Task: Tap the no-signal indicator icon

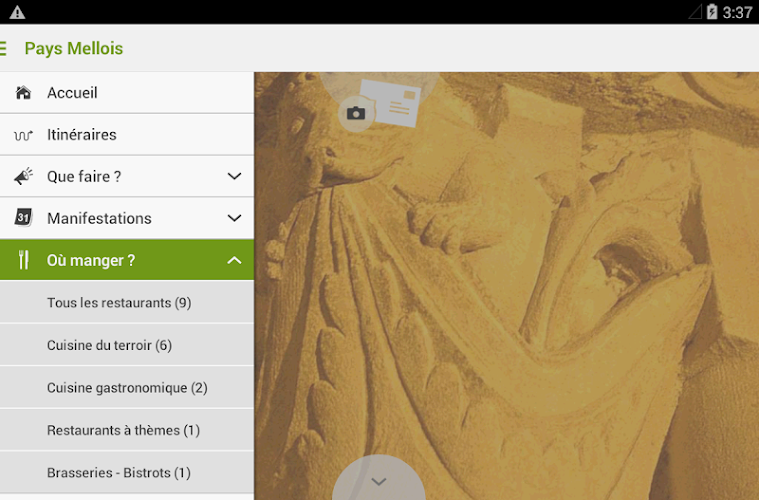Action: (x=695, y=12)
